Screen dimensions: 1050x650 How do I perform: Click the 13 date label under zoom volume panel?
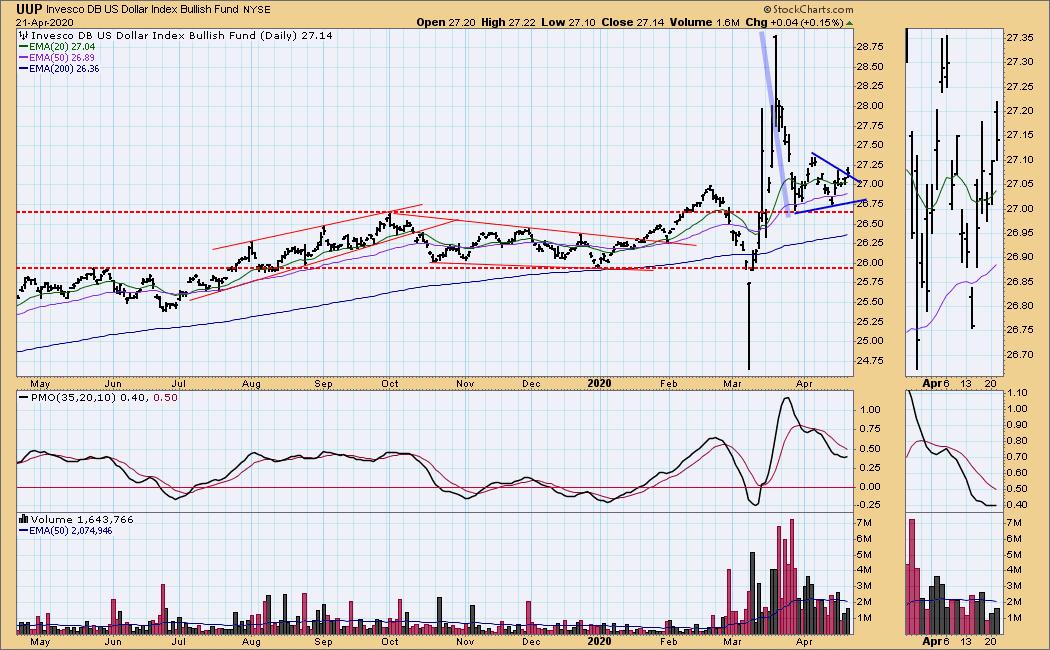966,642
